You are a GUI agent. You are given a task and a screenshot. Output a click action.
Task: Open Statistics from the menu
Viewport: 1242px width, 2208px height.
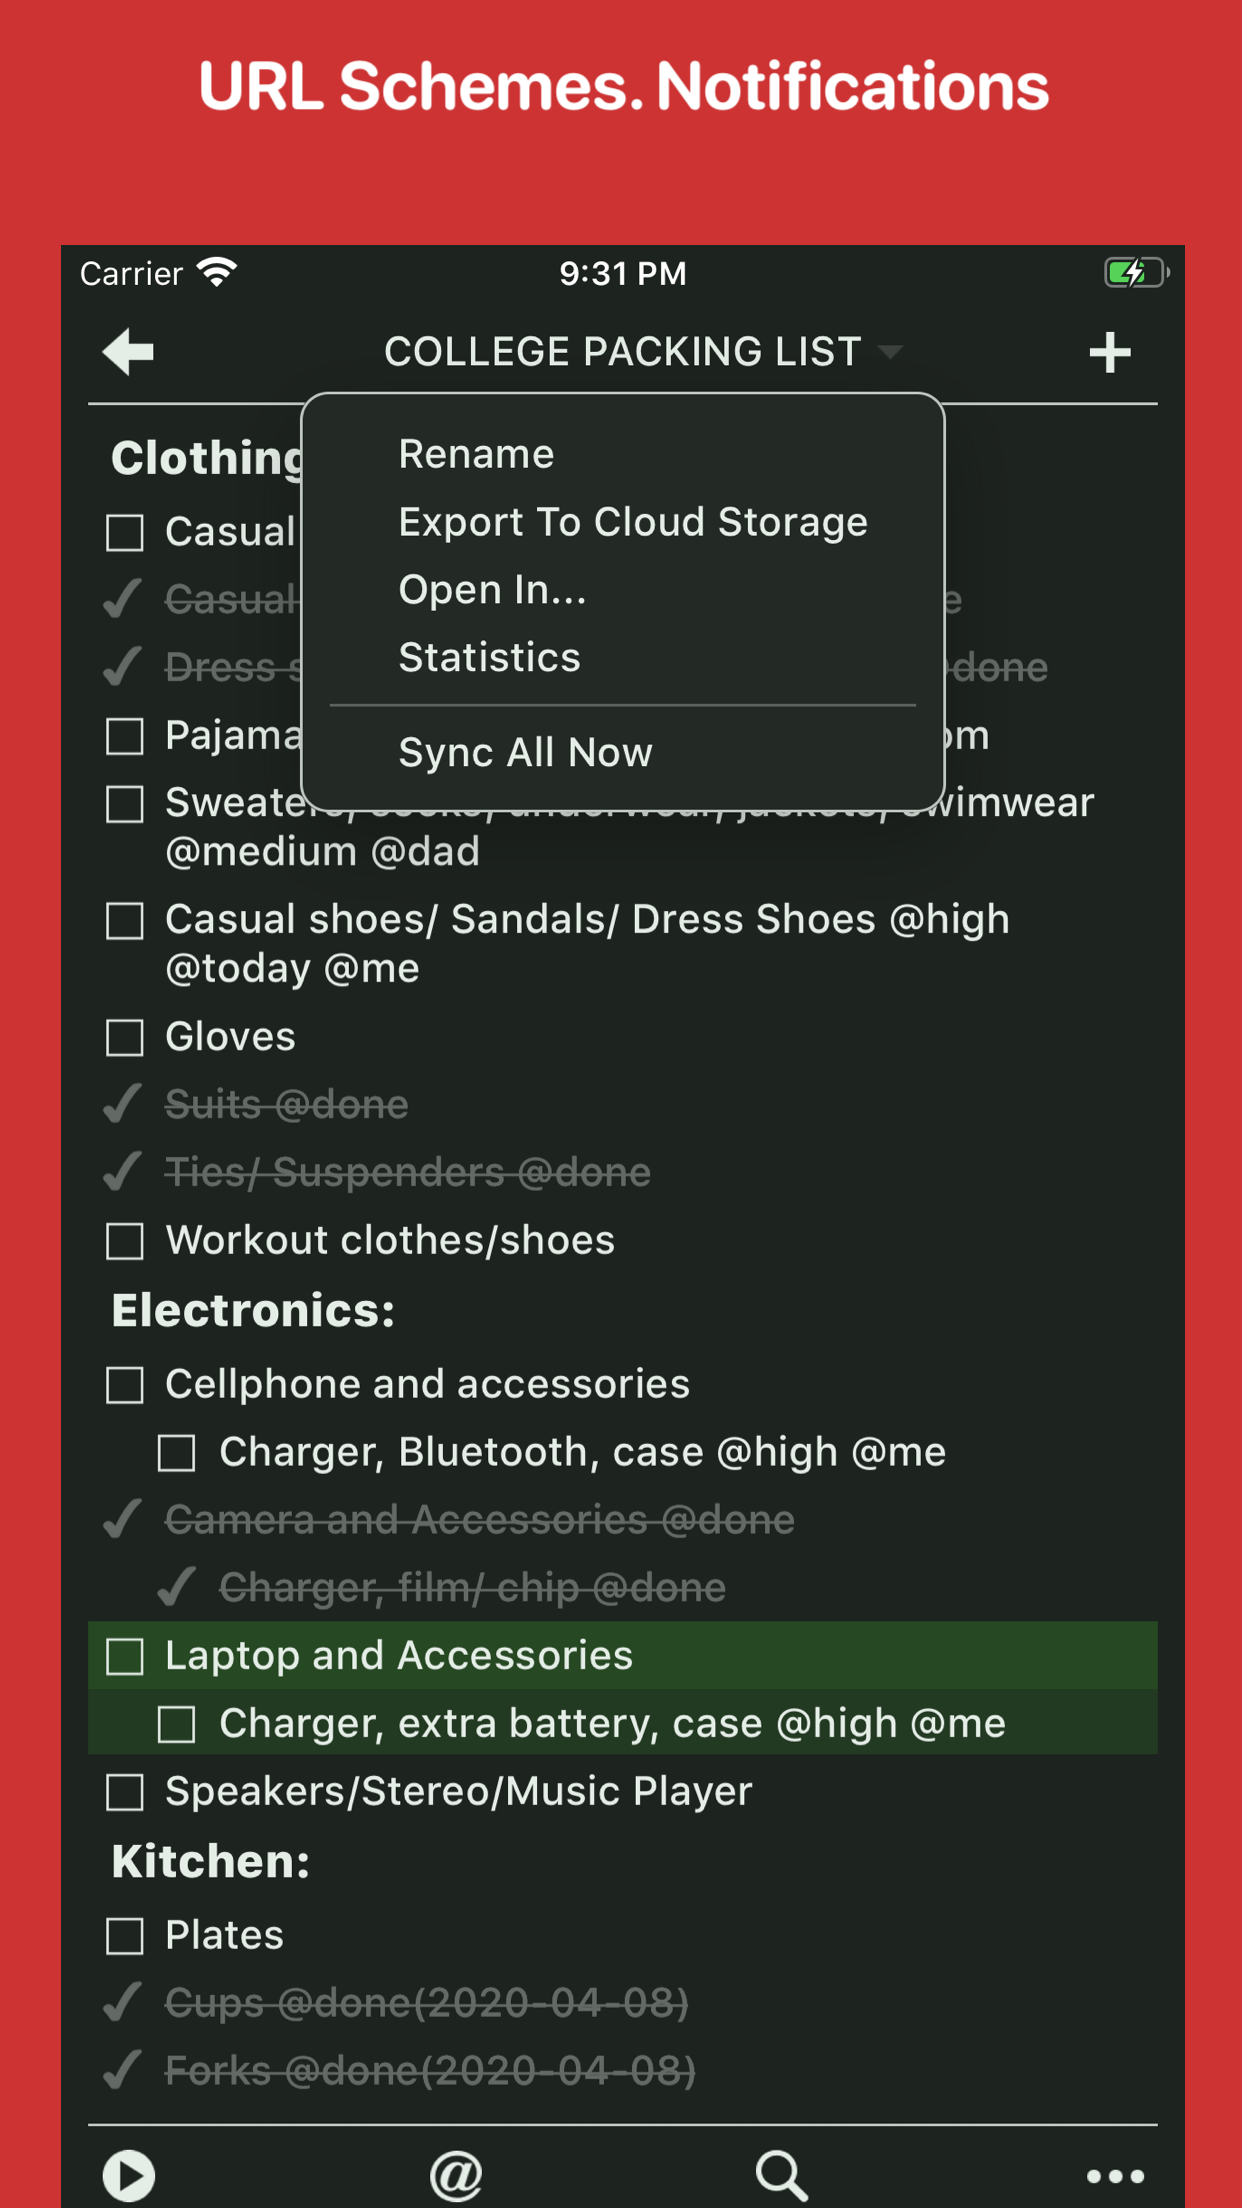(x=489, y=656)
